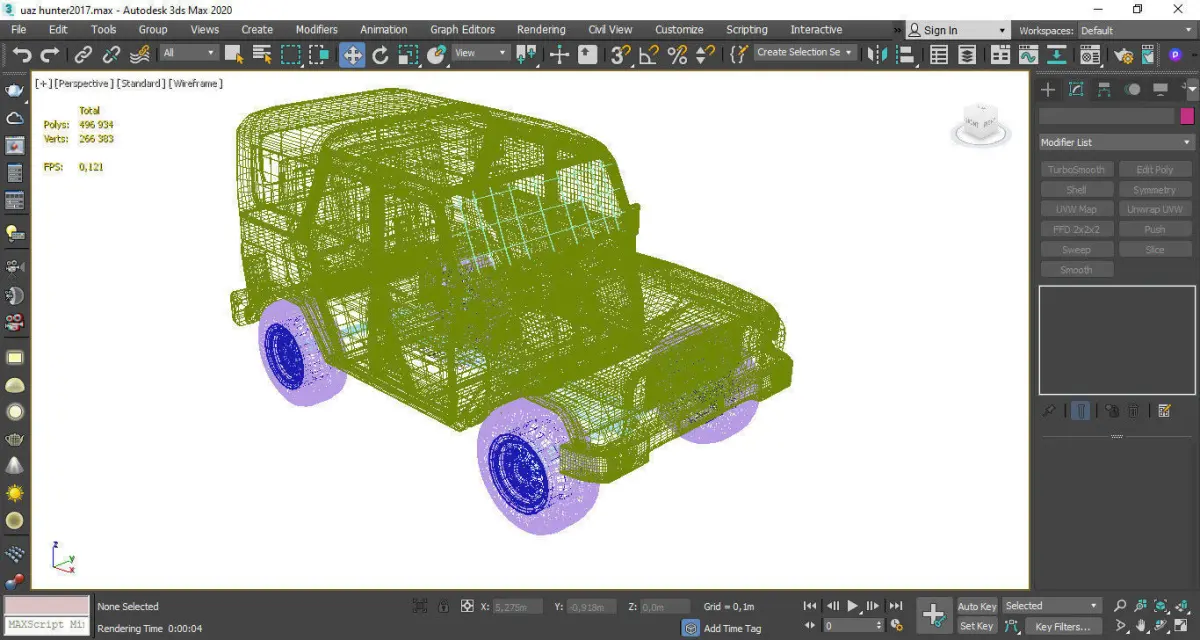Open the Civil View menu
Screen dimensions: 1200x640
click(610, 30)
